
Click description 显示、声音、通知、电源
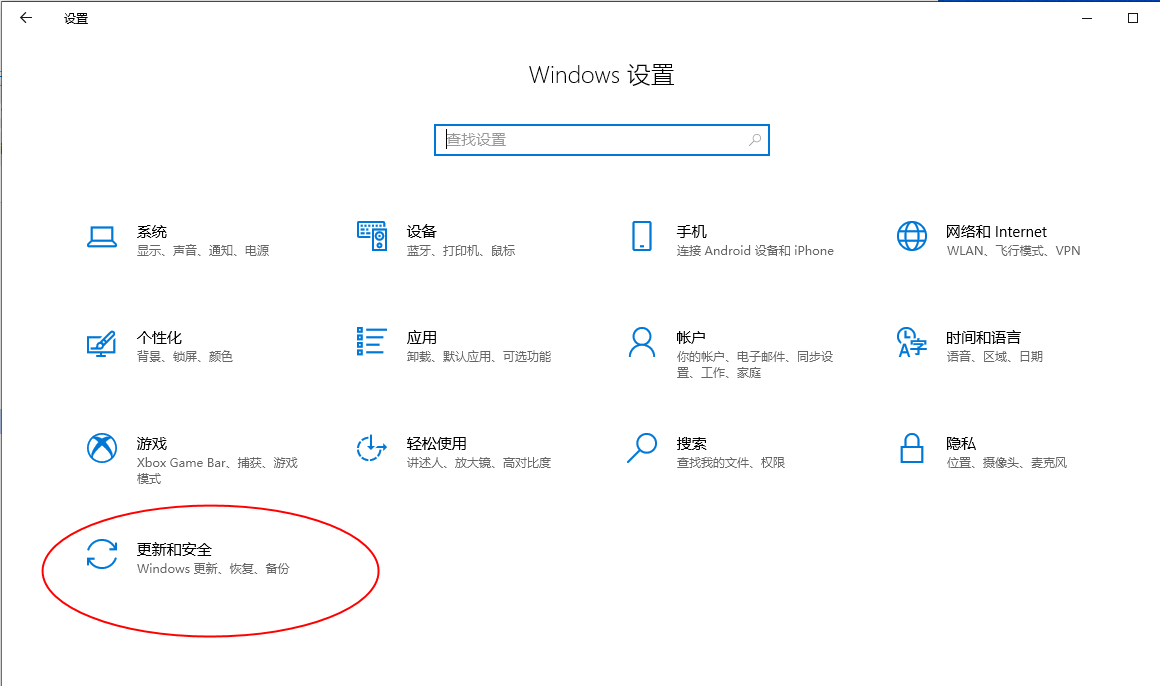pyautogui.click(x=203, y=251)
